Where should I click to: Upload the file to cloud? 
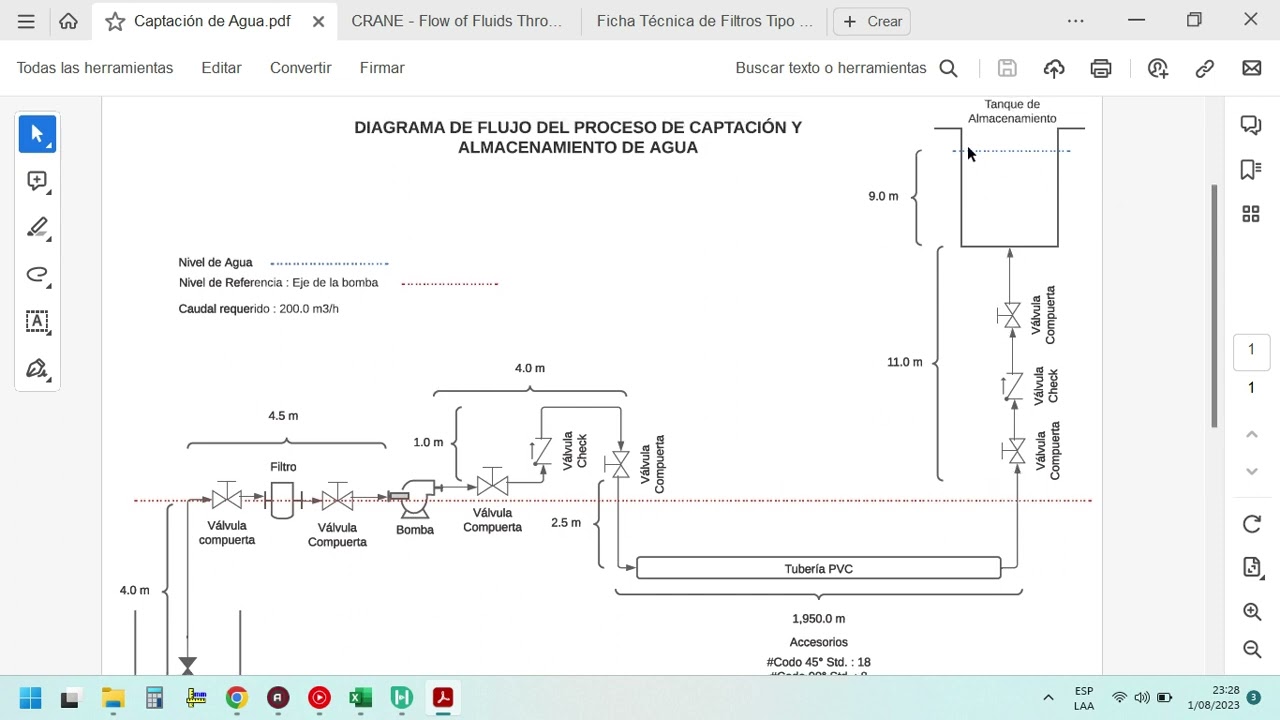click(1054, 68)
